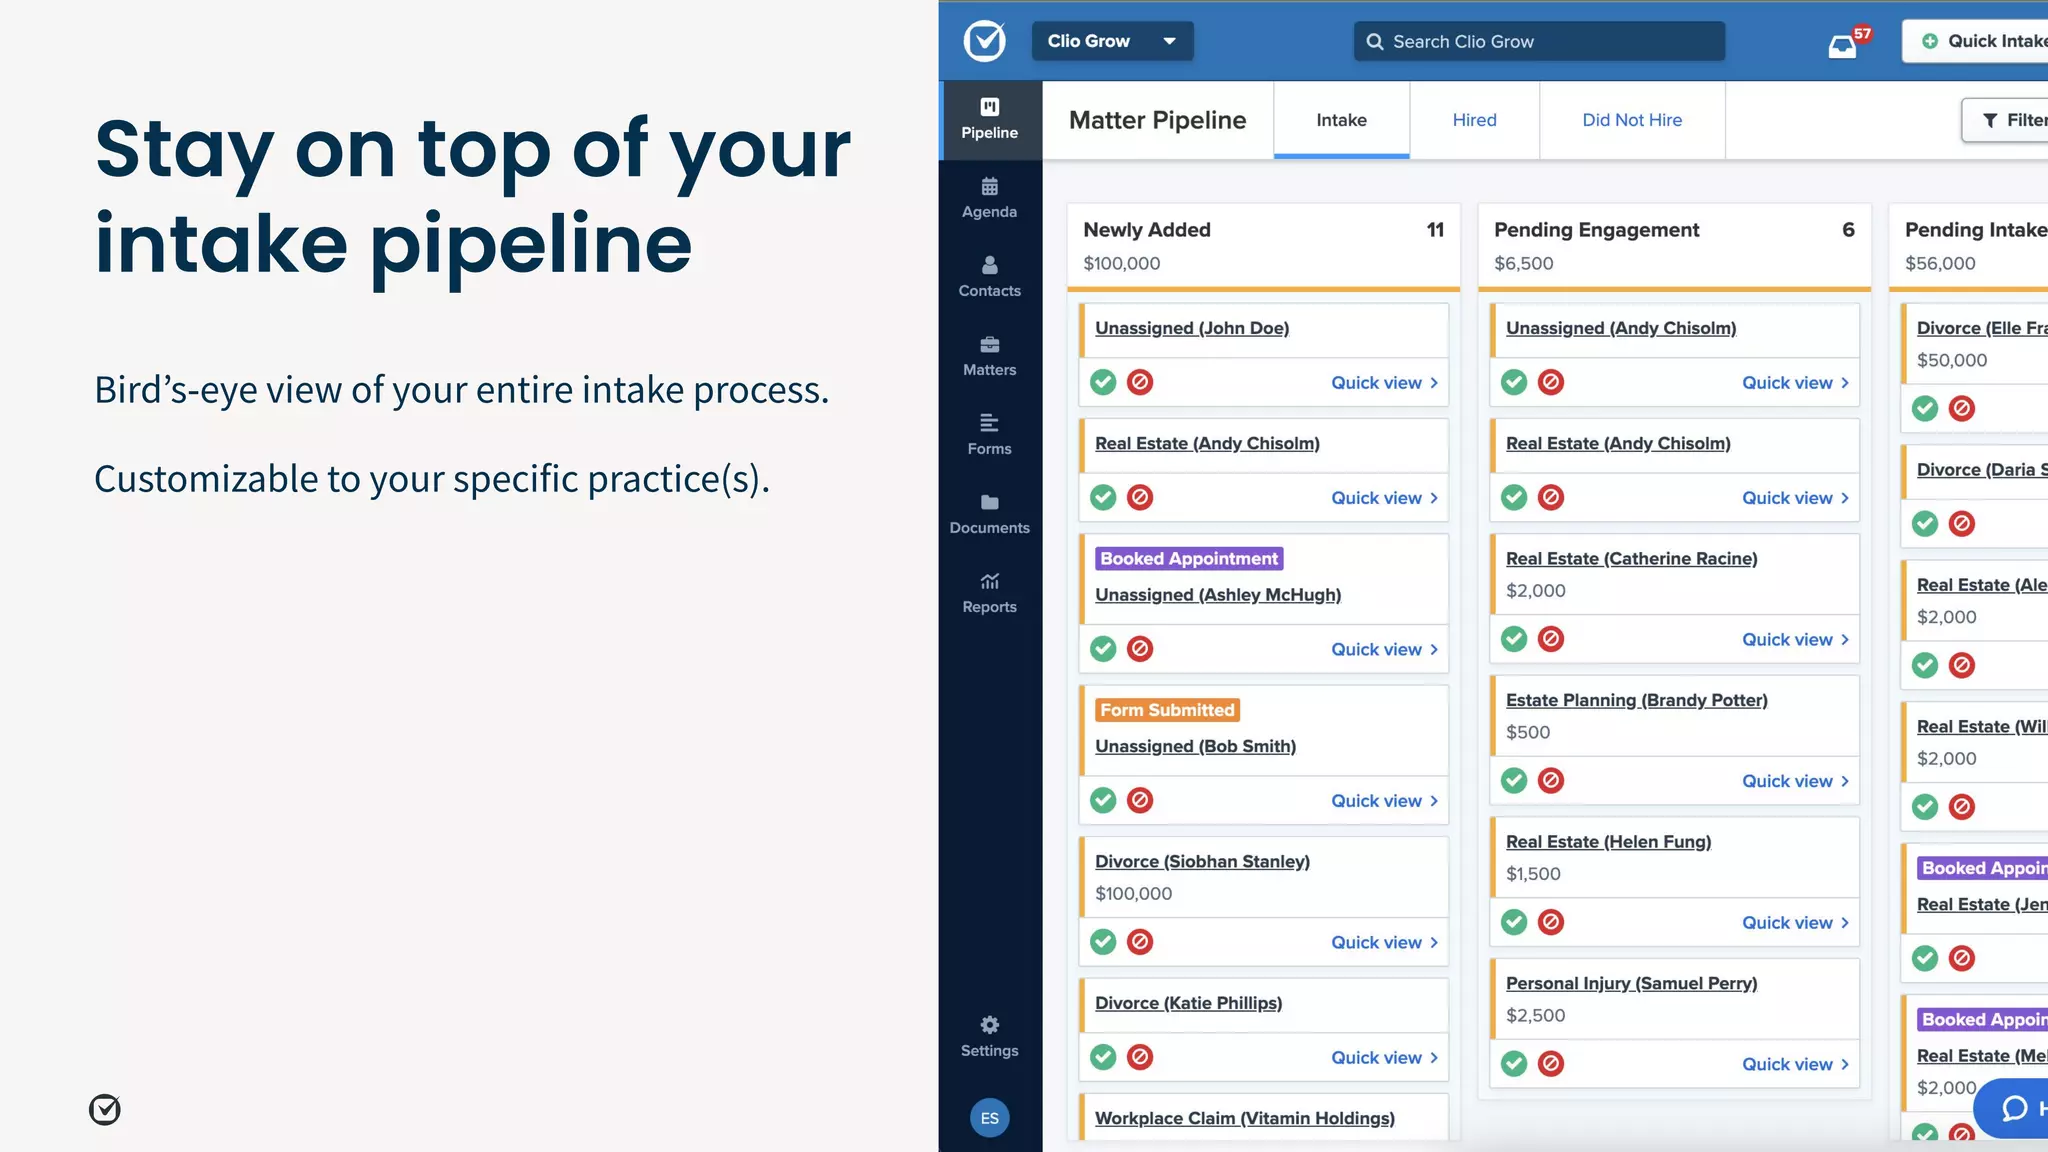Open Quick view for Siobhan Stanley card

1384,943
